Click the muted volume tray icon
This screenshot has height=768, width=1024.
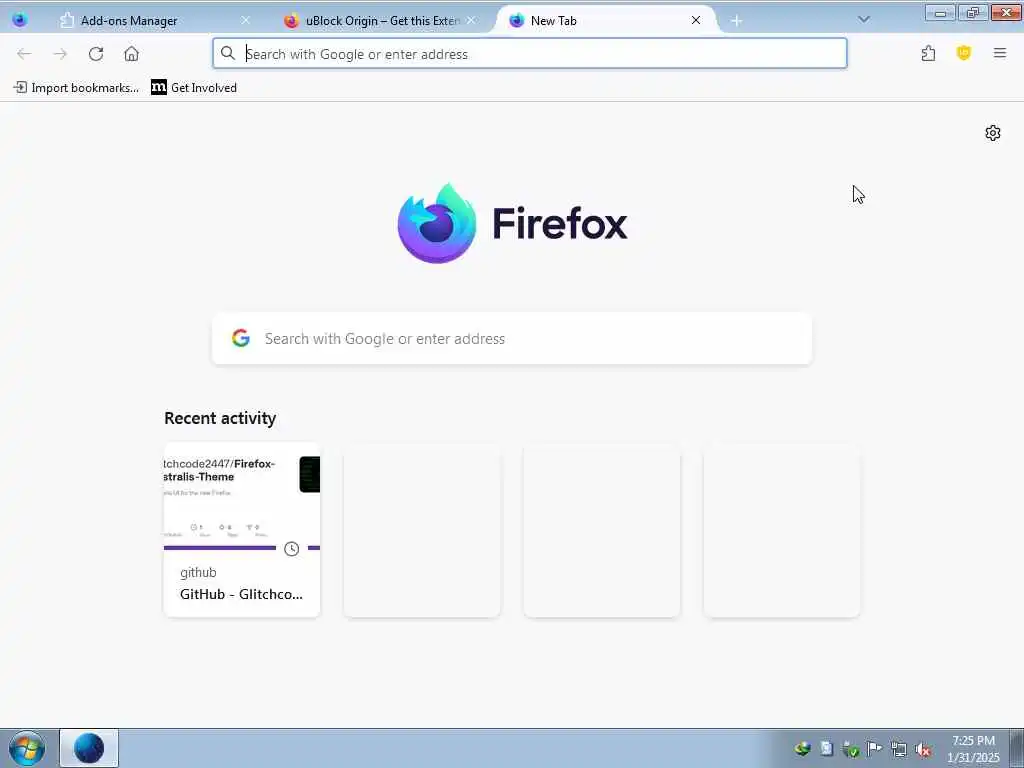pos(923,749)
